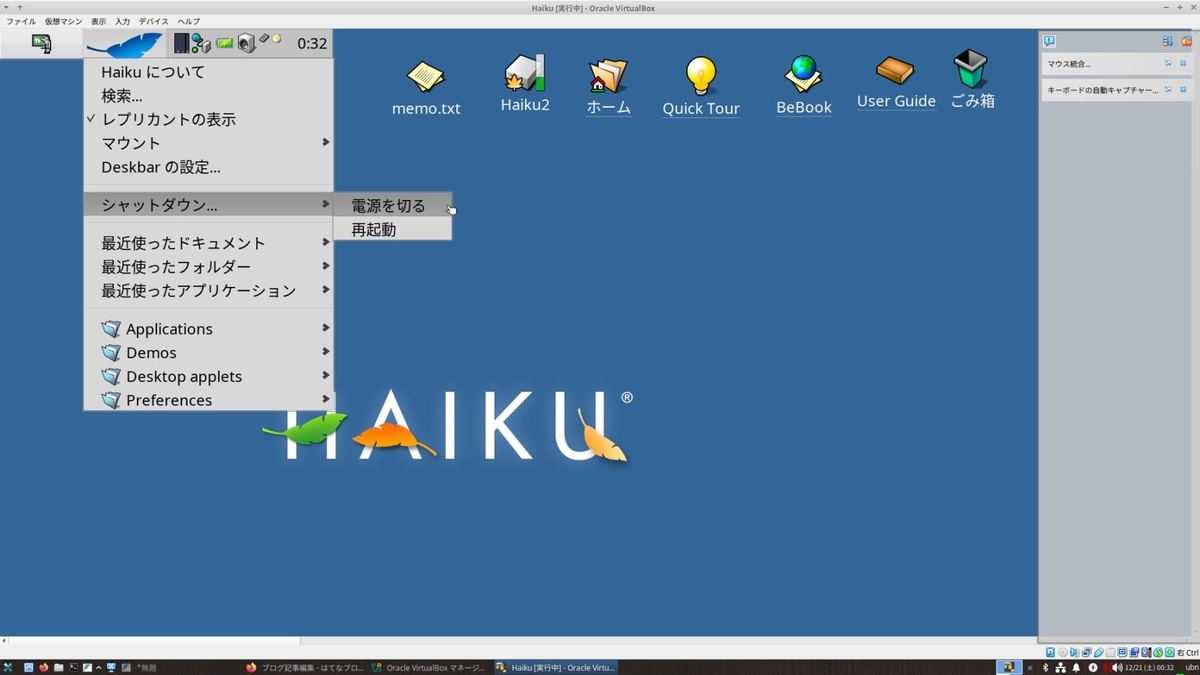This screenshot has width=1200, height=675.
Task: Toggle レプリカントの表示 checkmark item
Action: [x=208, y=119]
